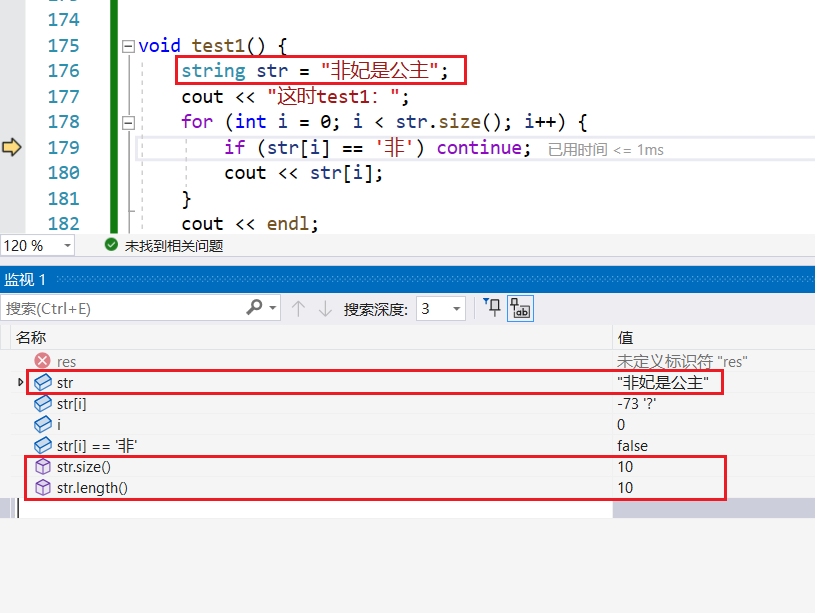815x613 pixels.
Task: Click the value "非妃是公主" of str
Action: pyautogui.click(x=663, y=383)
